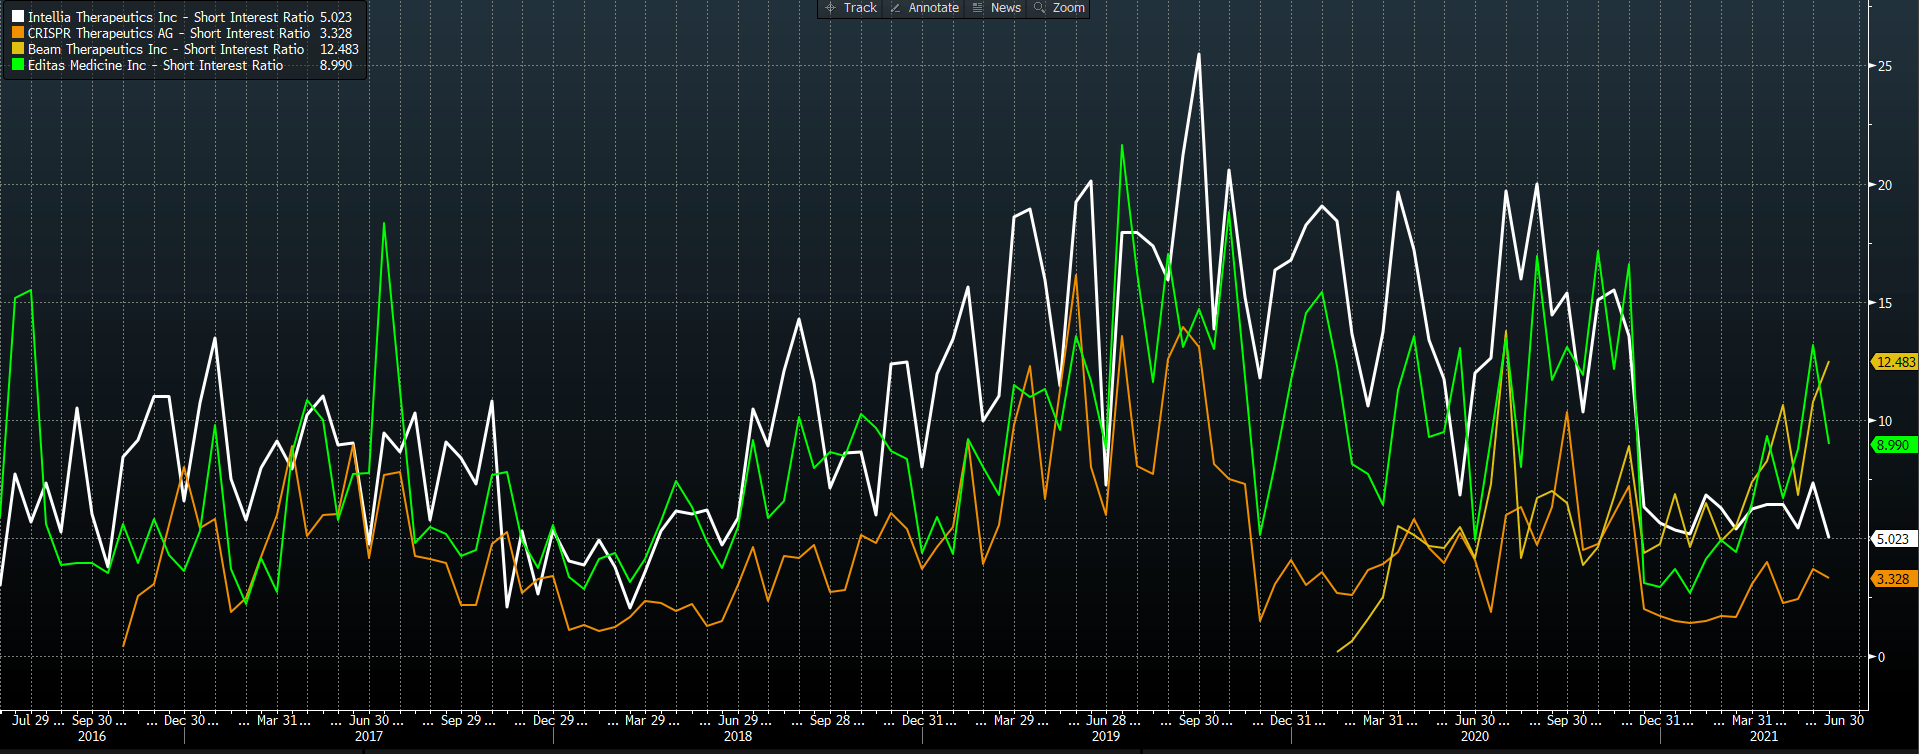Click the final Jun 30 date label

coord(1844,720)
